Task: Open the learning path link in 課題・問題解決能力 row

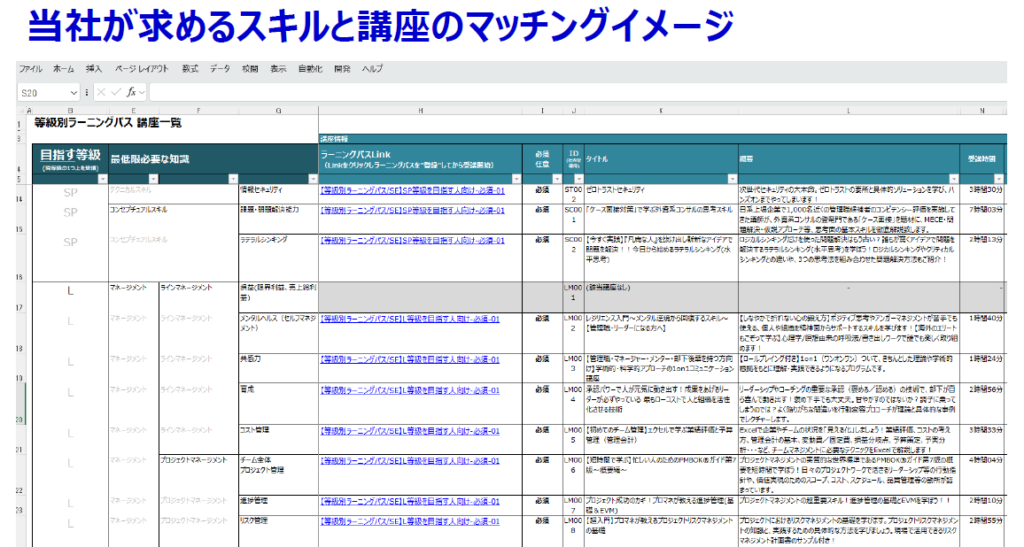Action: 413,211
